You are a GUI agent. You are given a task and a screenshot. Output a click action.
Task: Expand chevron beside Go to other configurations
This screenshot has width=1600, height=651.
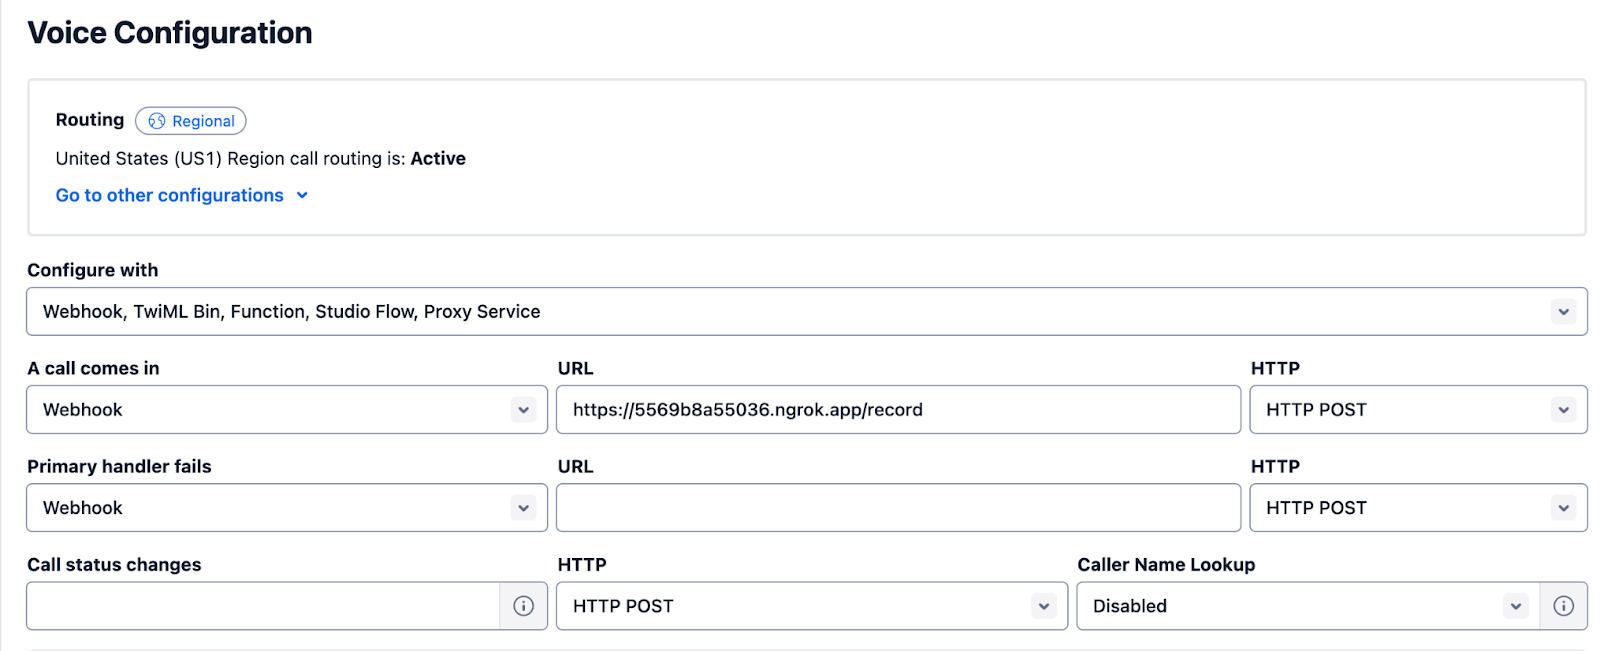tap(302, 195)
